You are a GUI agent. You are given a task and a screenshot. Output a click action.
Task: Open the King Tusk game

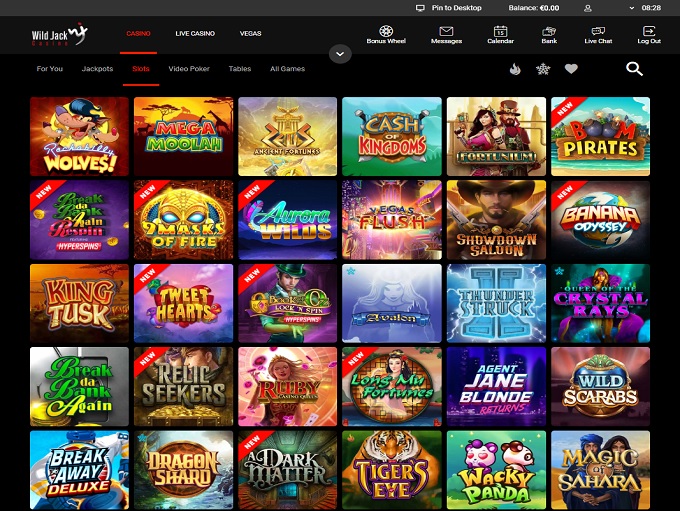click(x=79, y=303)
